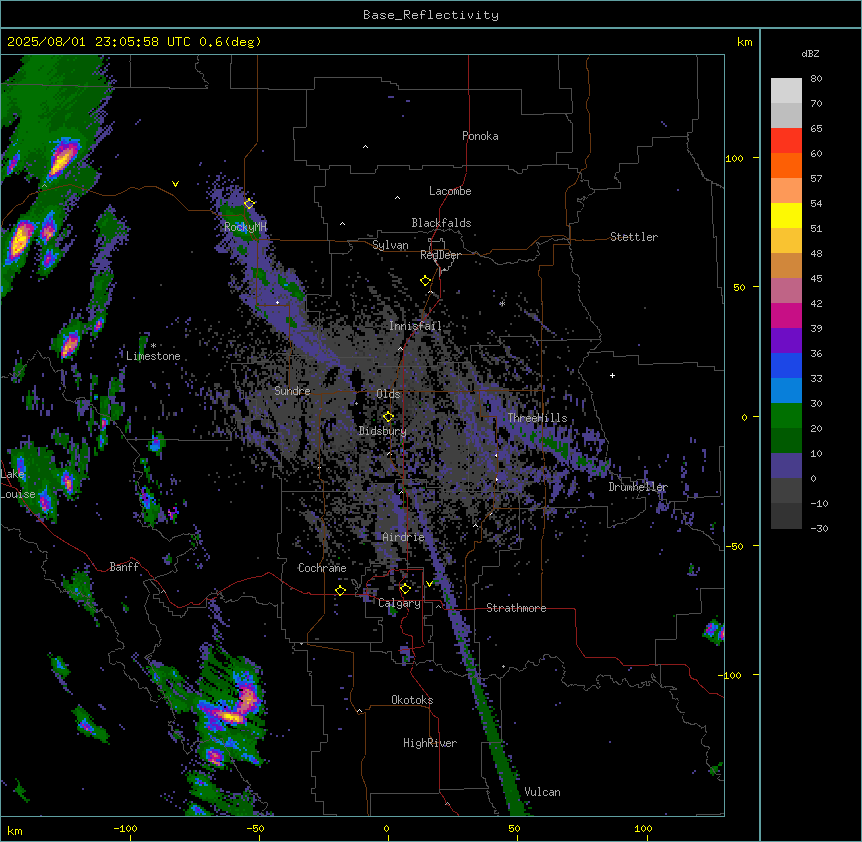Click the 10 dBZ slate-blue legend swatch
Screen dimensions: 862x842
(x=786, y=465)
